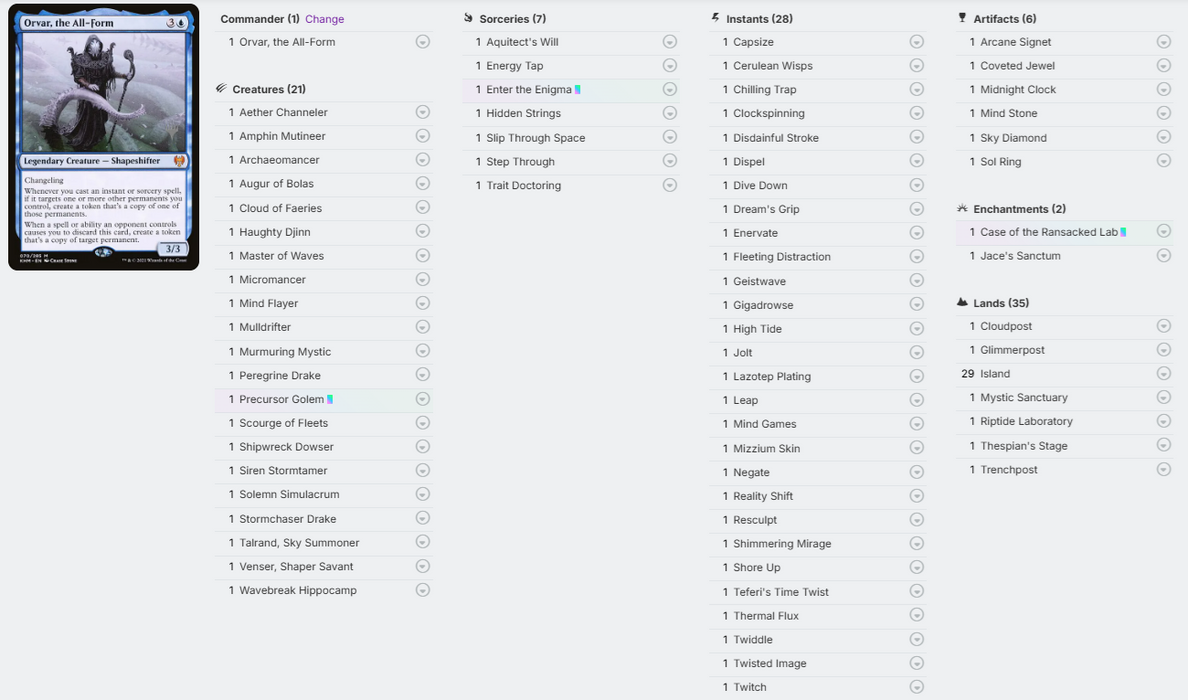Select the Artifacts (6) section header
The image size is (1188, 700).
point(1005,19)
